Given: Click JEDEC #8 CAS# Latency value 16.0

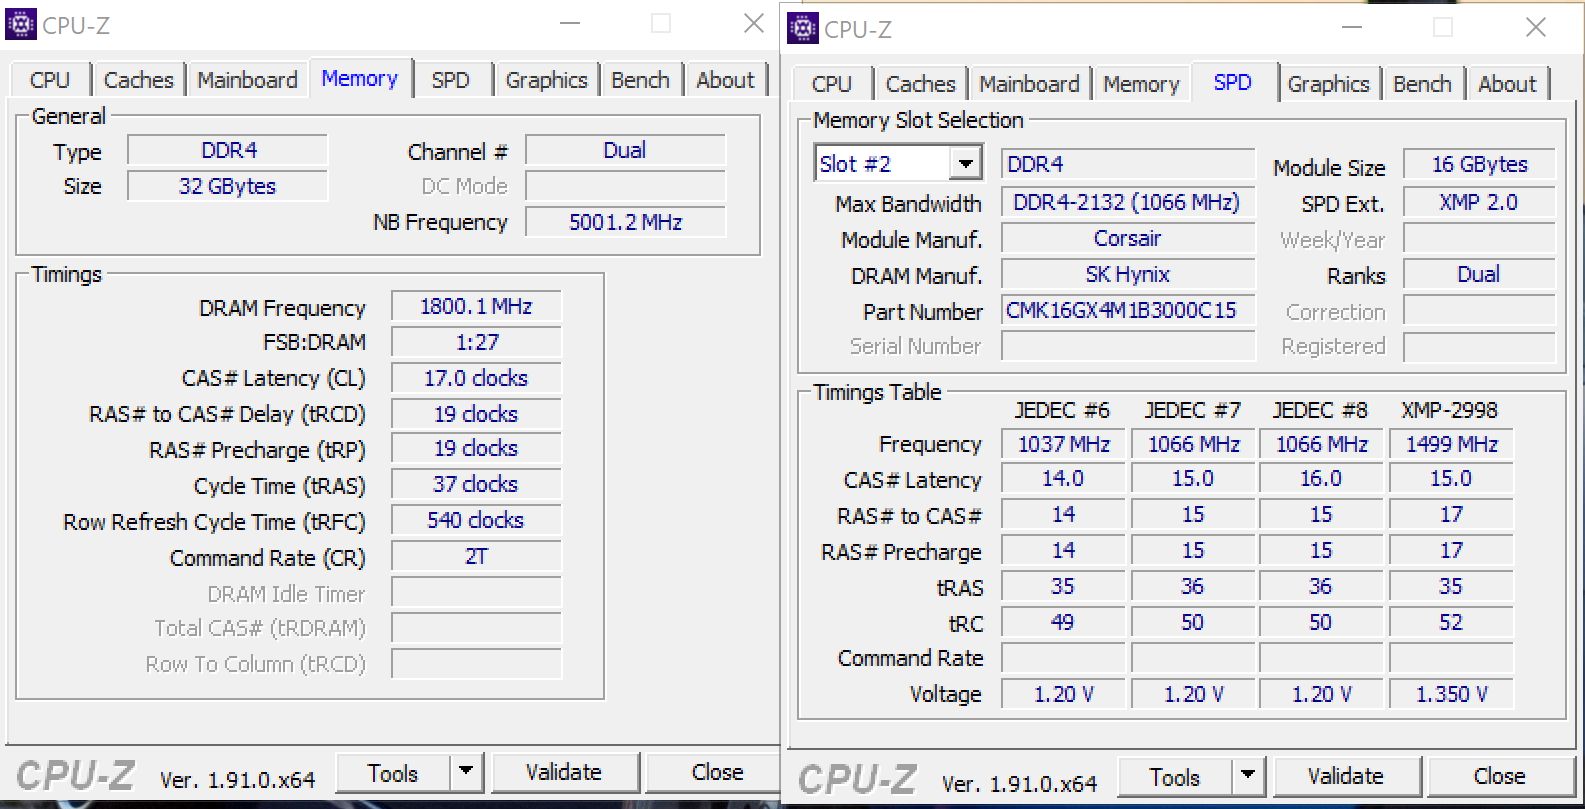Looking at the screenshot, I should coord(1321,479).
